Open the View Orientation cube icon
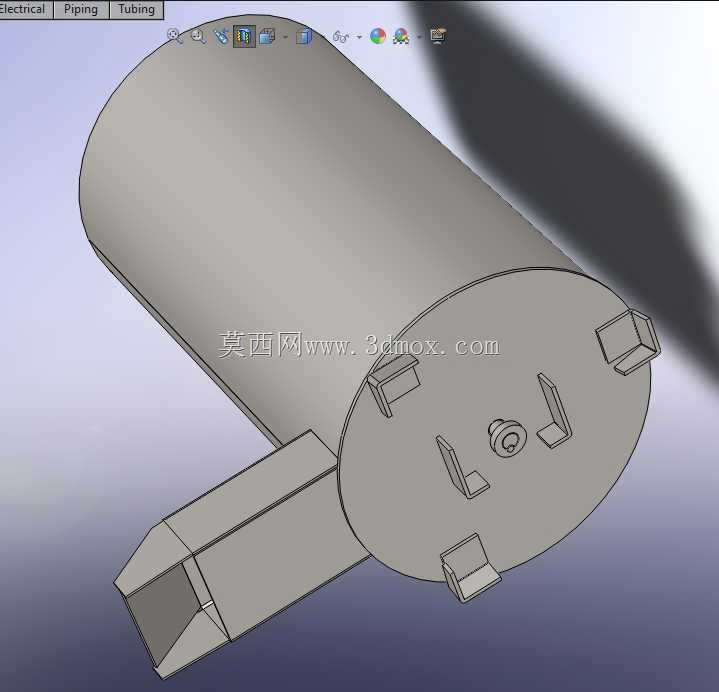The image size is (719, 692). pos(267,36)
